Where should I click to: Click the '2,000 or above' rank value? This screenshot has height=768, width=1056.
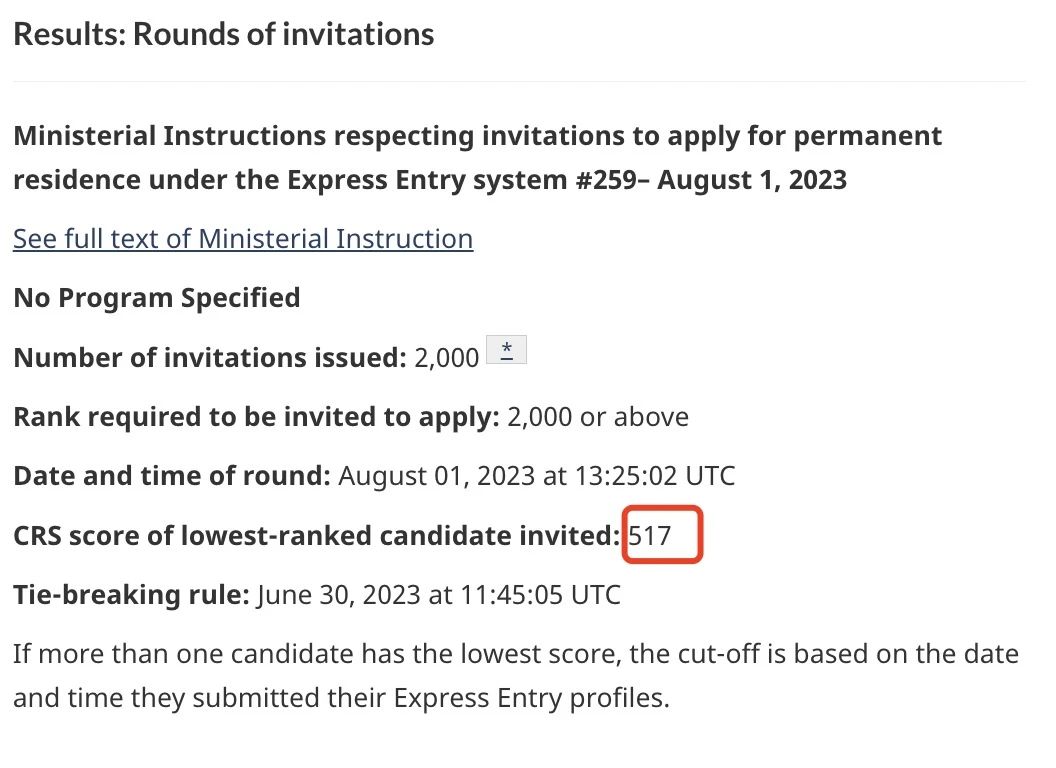(598, 417)
